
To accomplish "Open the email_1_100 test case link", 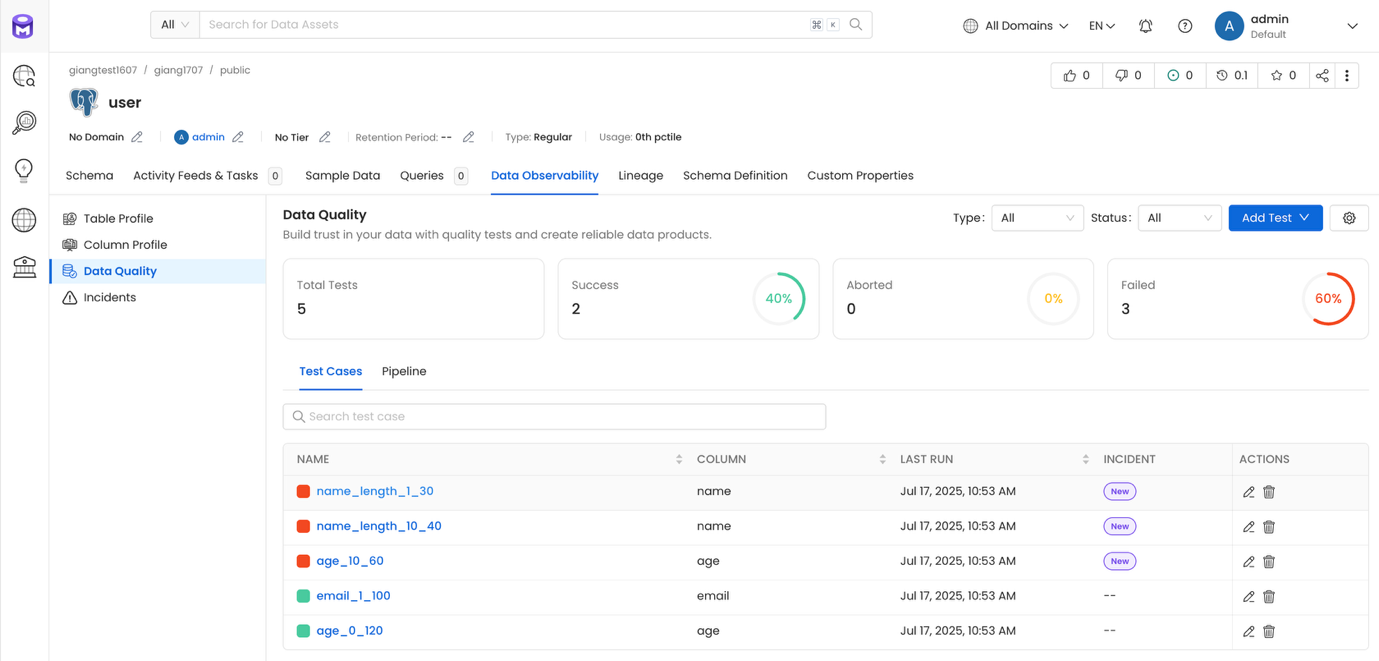I will (x=353, y=596).
